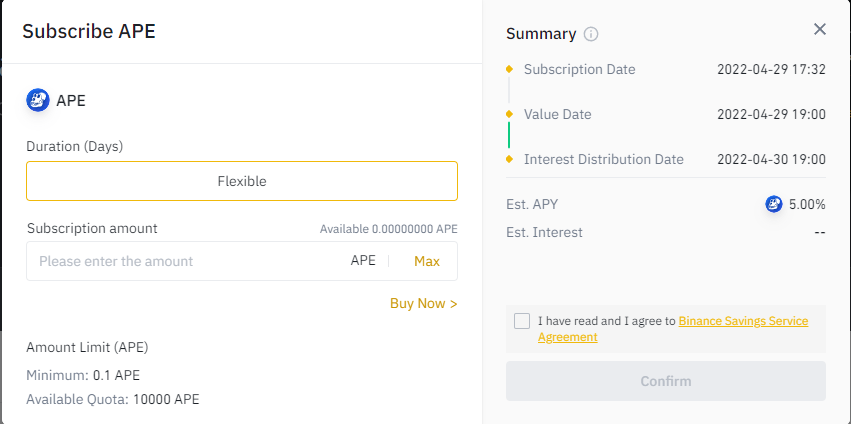This screenshot has width=851, height=424.
Task: Click the Subscribe APE title
Action: click(89, 31)
